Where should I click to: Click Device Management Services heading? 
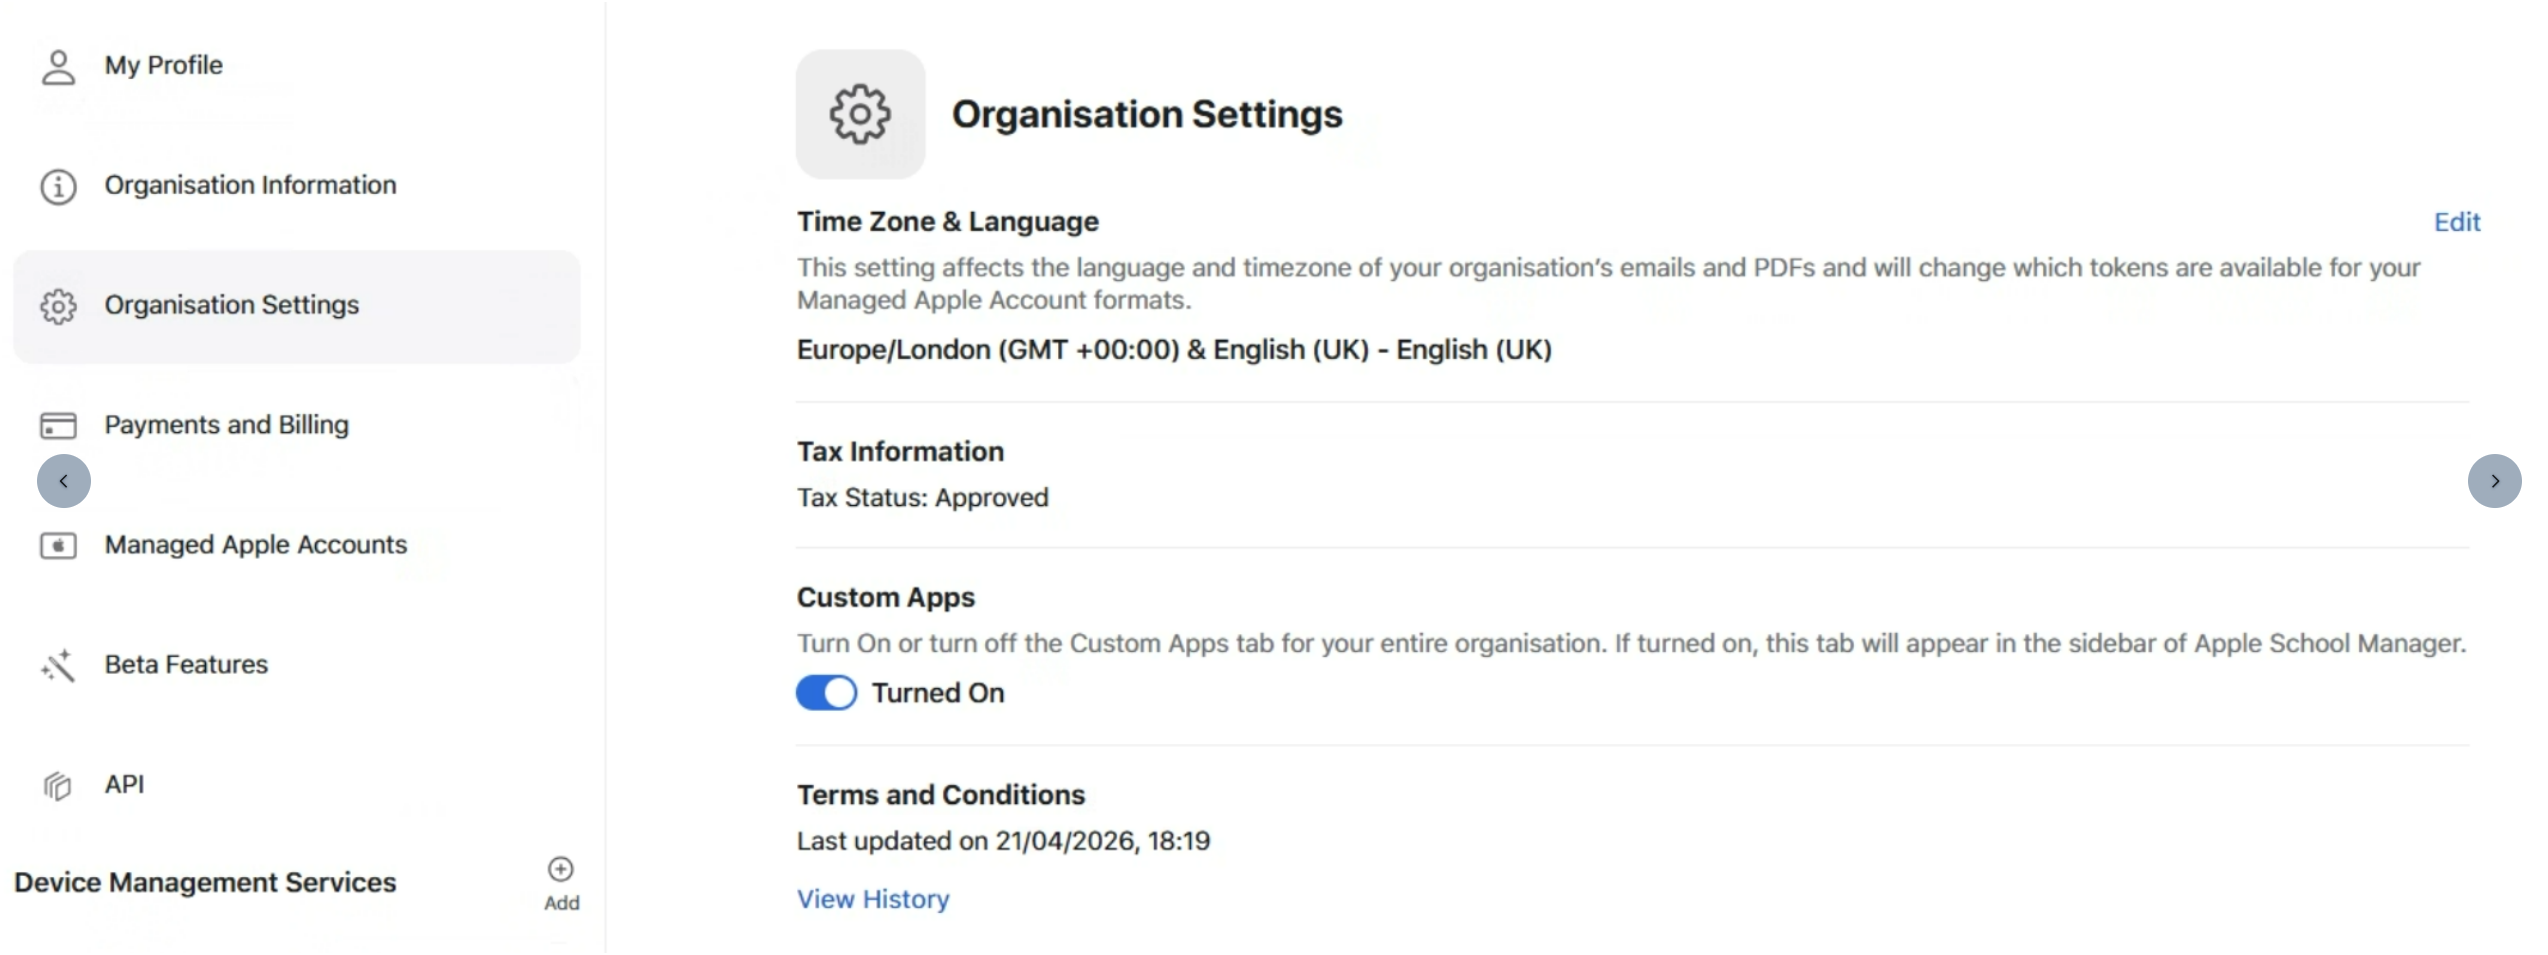(205, 883)
